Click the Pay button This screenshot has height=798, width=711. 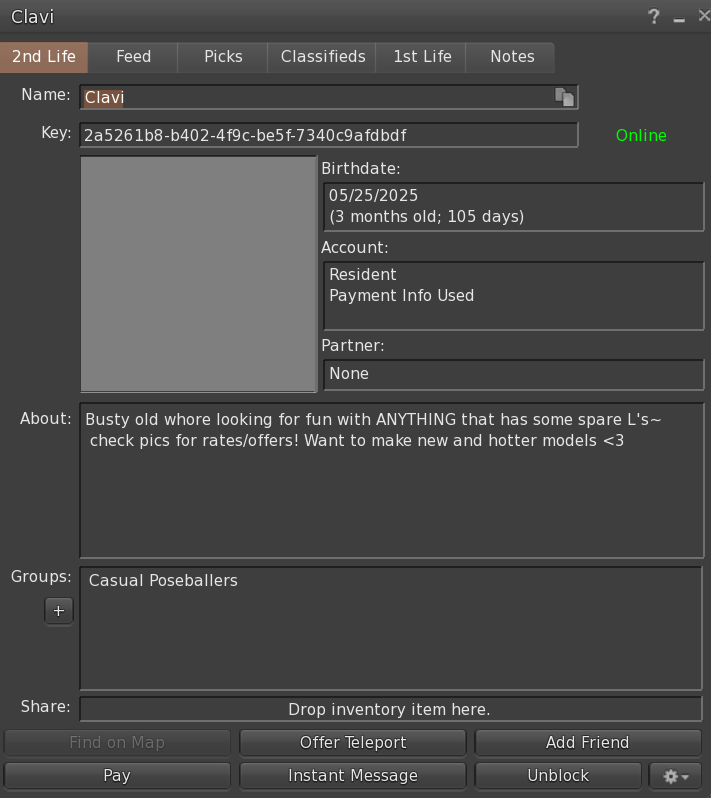117,776
